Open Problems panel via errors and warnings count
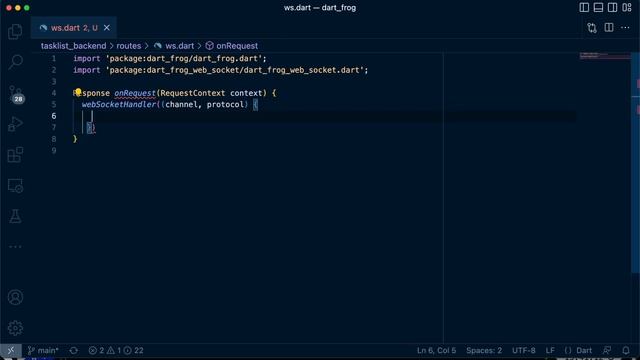640x360 pixels. click(x=116, y=350)
